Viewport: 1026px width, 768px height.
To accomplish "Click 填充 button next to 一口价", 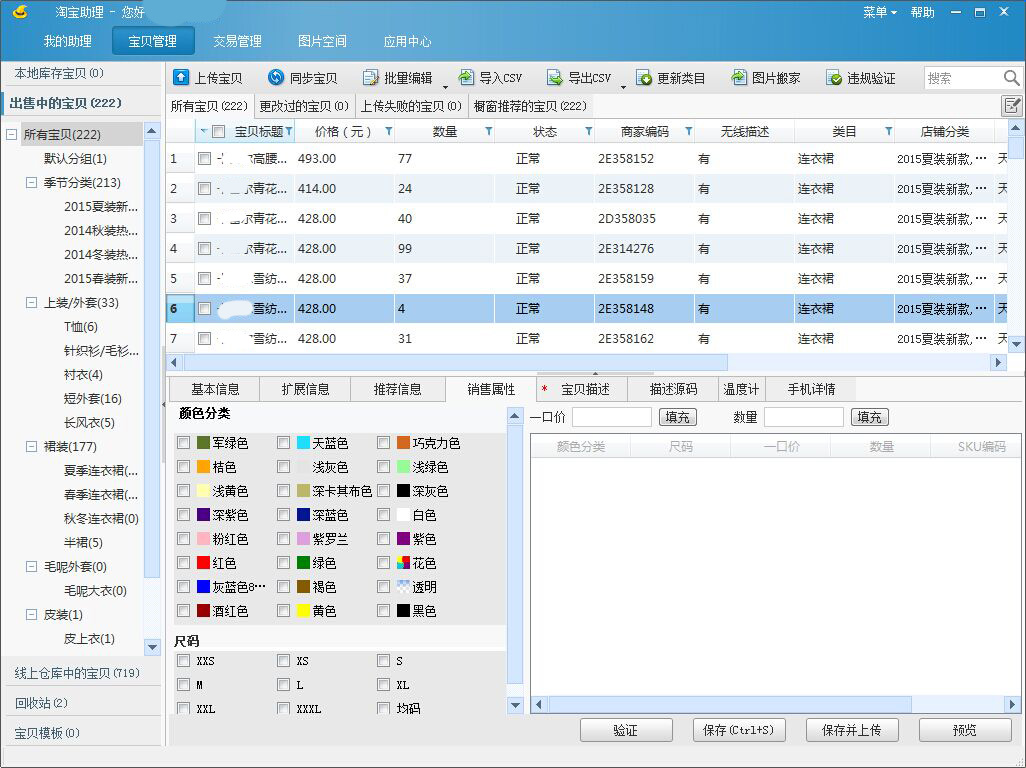I will [x=677, y=417].
